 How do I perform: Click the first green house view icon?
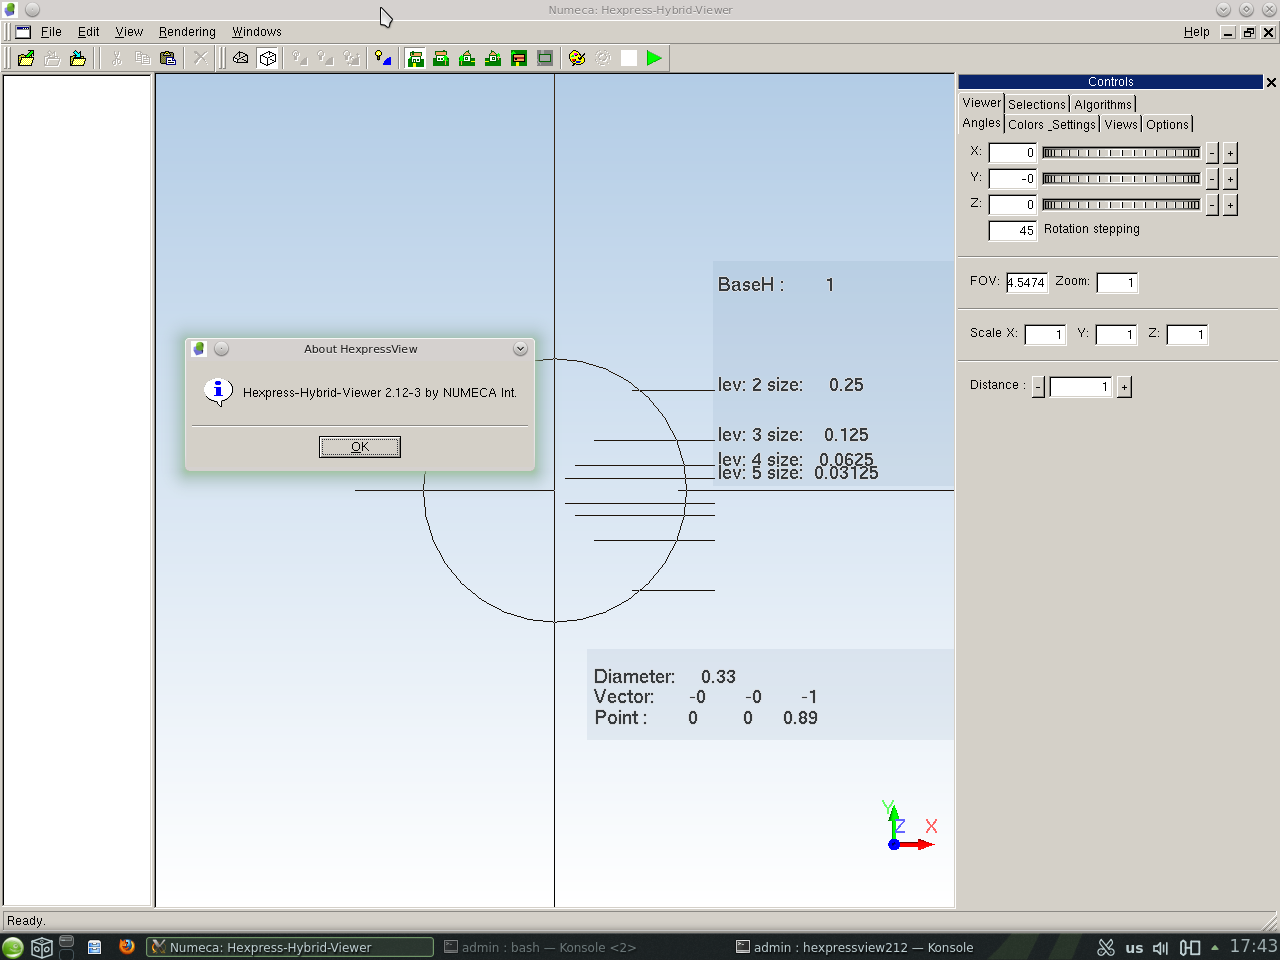pyautogui.click(x=415, y=58)
